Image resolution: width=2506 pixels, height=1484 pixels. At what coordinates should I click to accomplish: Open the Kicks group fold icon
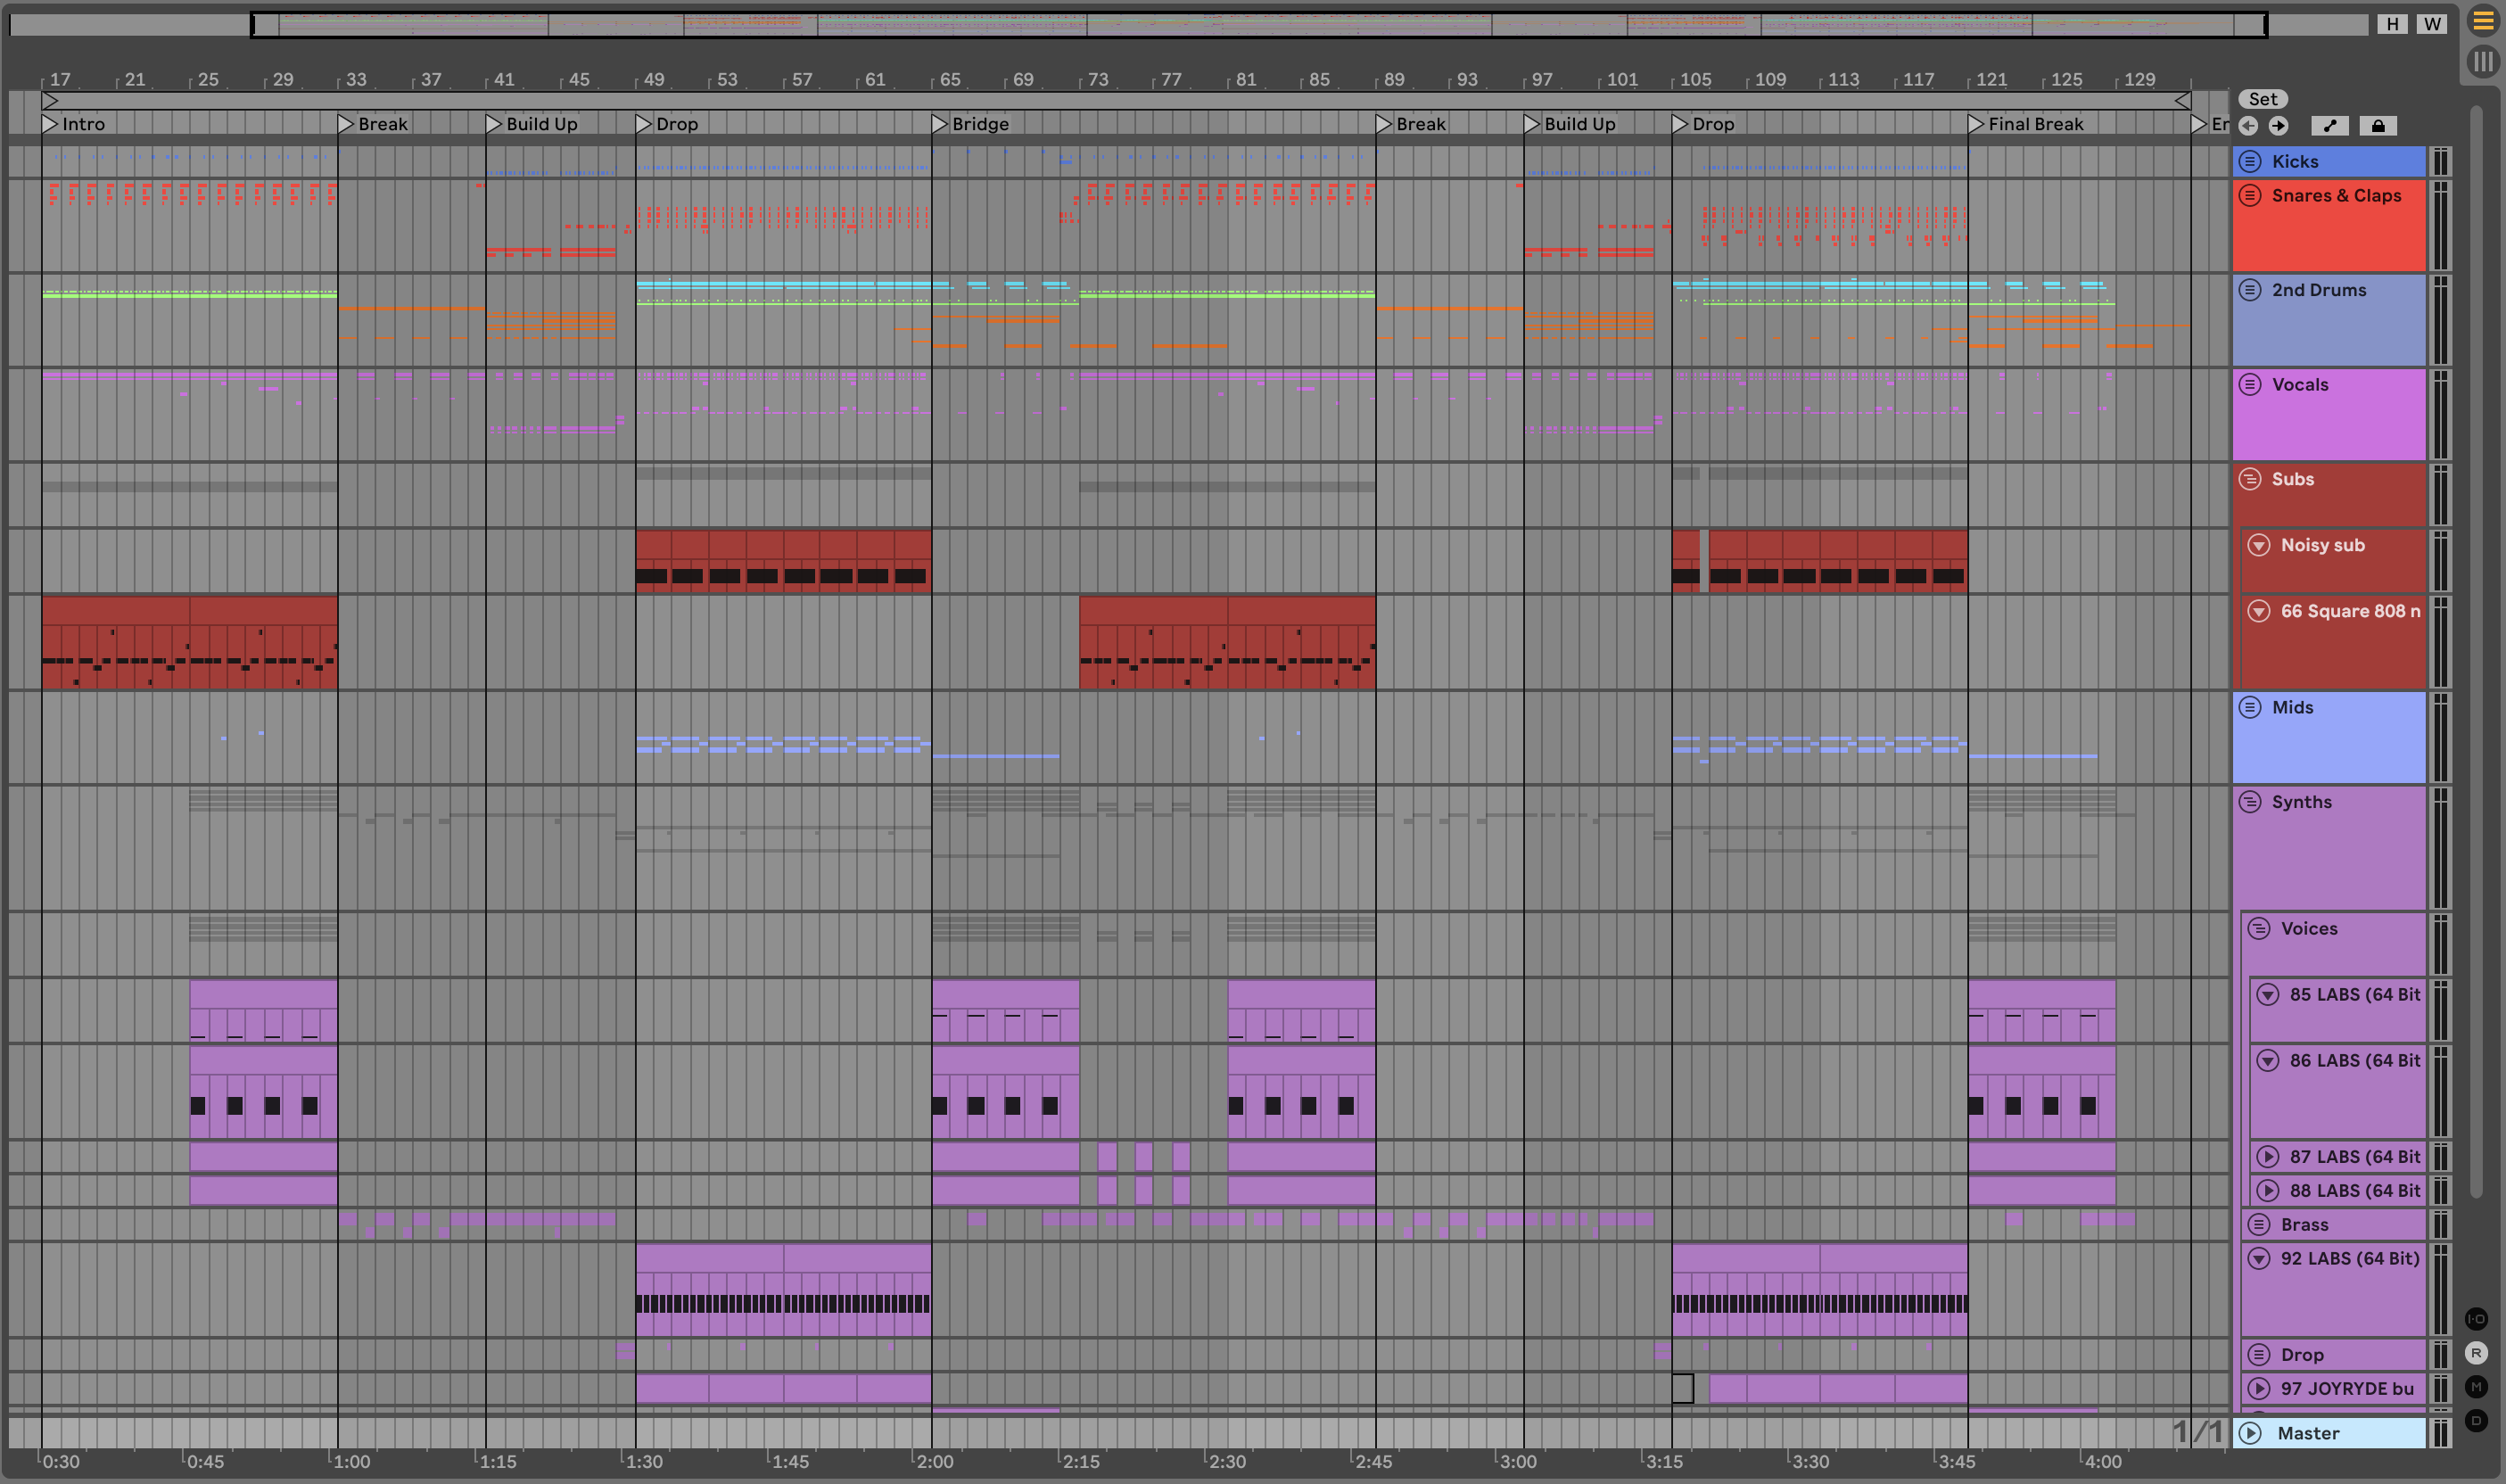click(x=2250, y=161)
